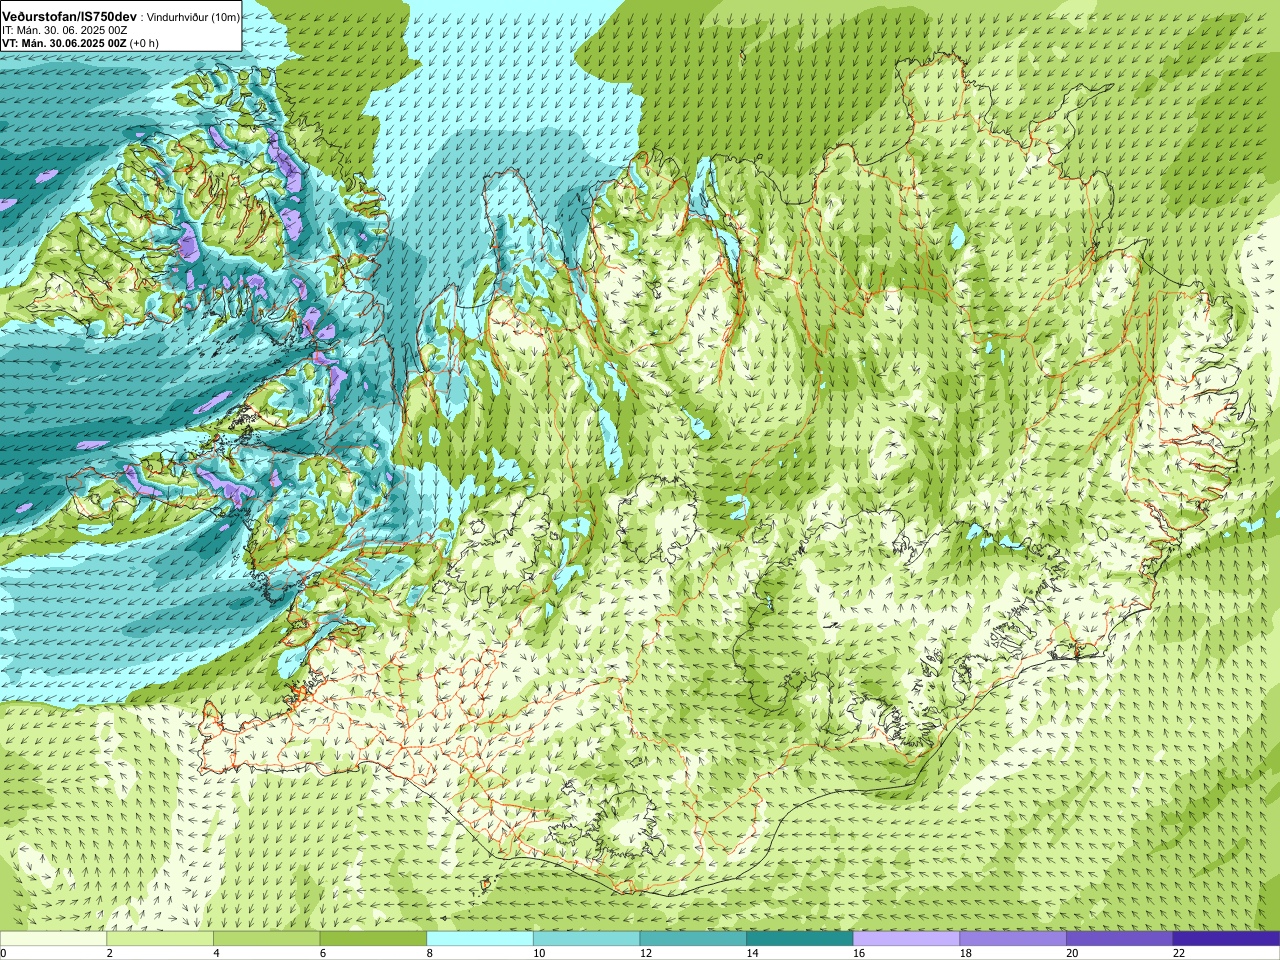
Task: Click the darker green 6–8 legend swatch
Action: [373, 939]
